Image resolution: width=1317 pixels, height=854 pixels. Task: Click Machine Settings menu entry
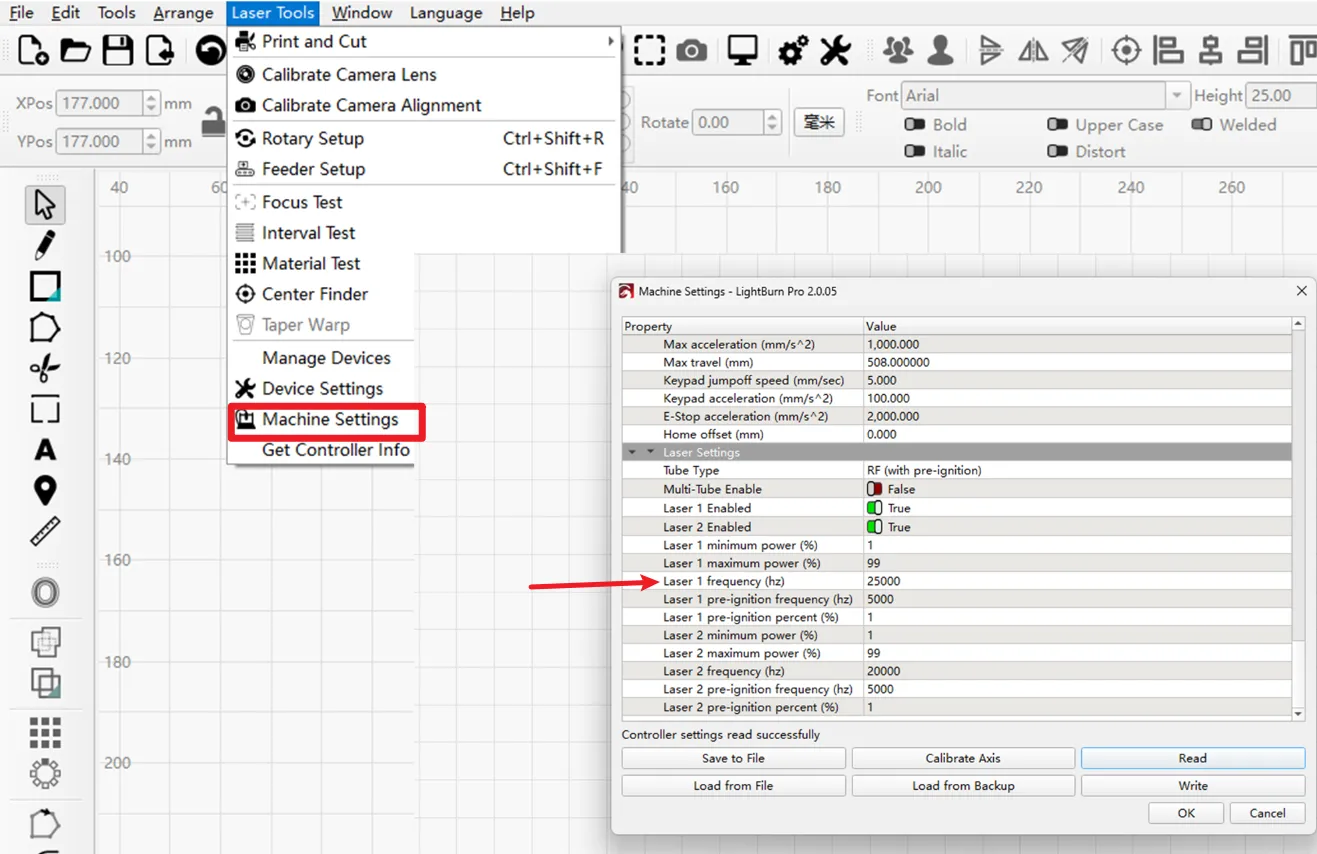(329, 420)
